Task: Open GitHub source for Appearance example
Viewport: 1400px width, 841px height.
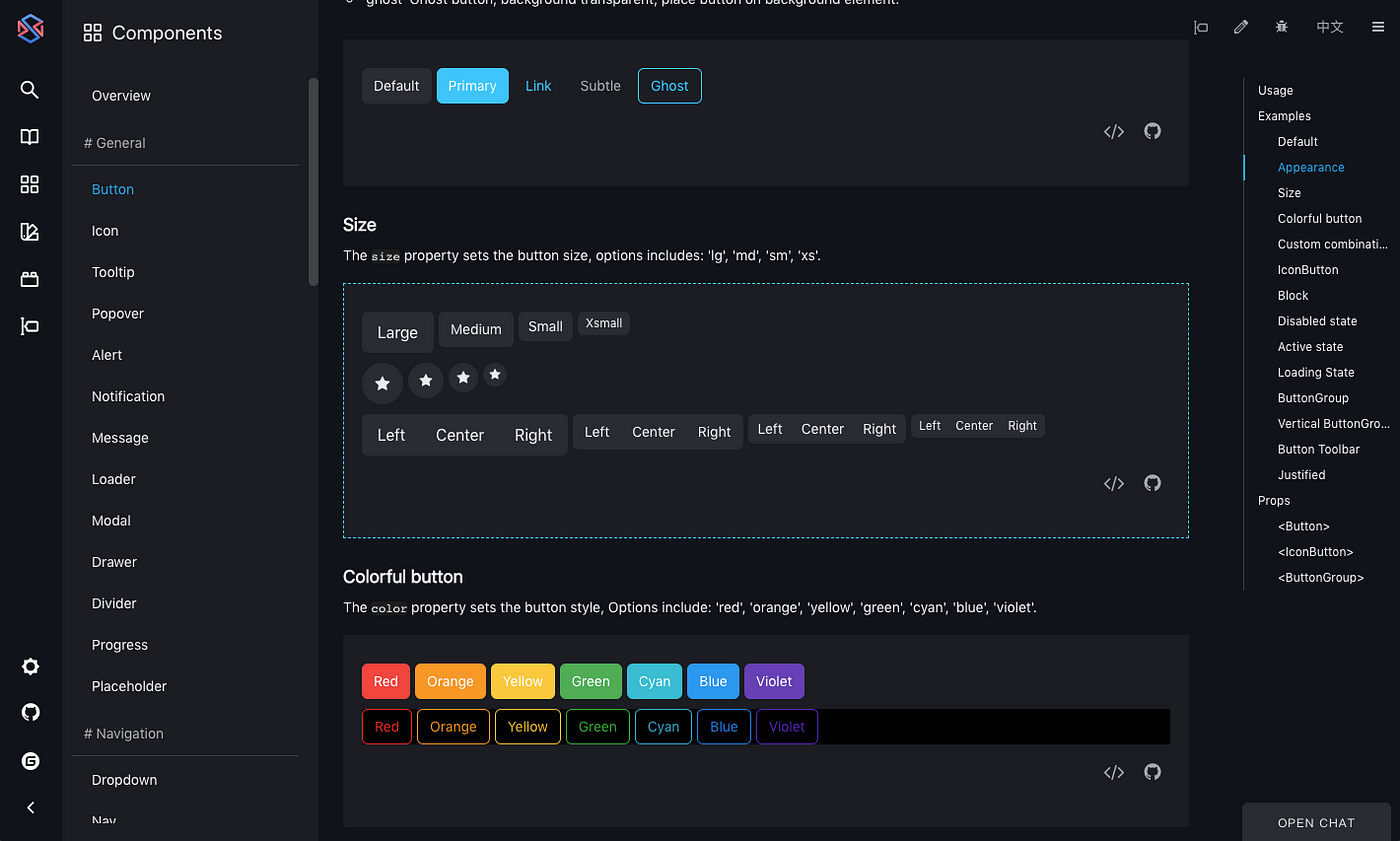Action: (1153, 131)
